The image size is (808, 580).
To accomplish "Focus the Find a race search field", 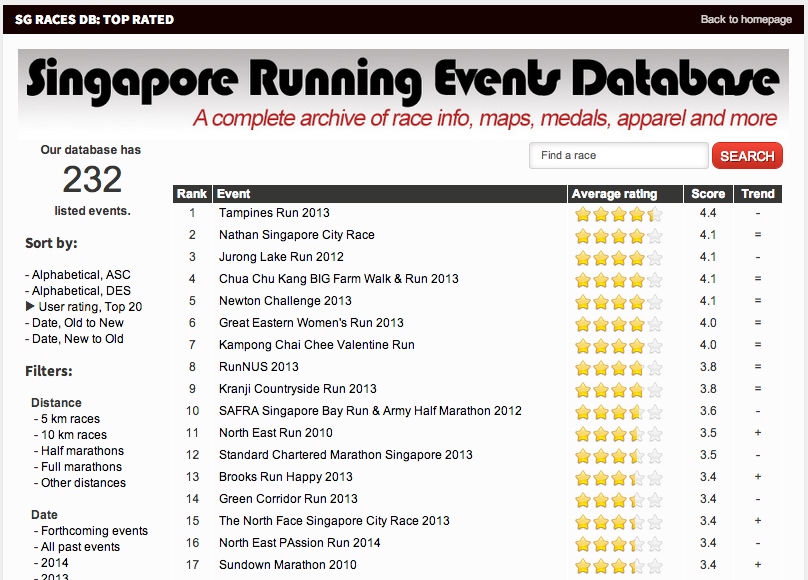I will coord(619,156).
